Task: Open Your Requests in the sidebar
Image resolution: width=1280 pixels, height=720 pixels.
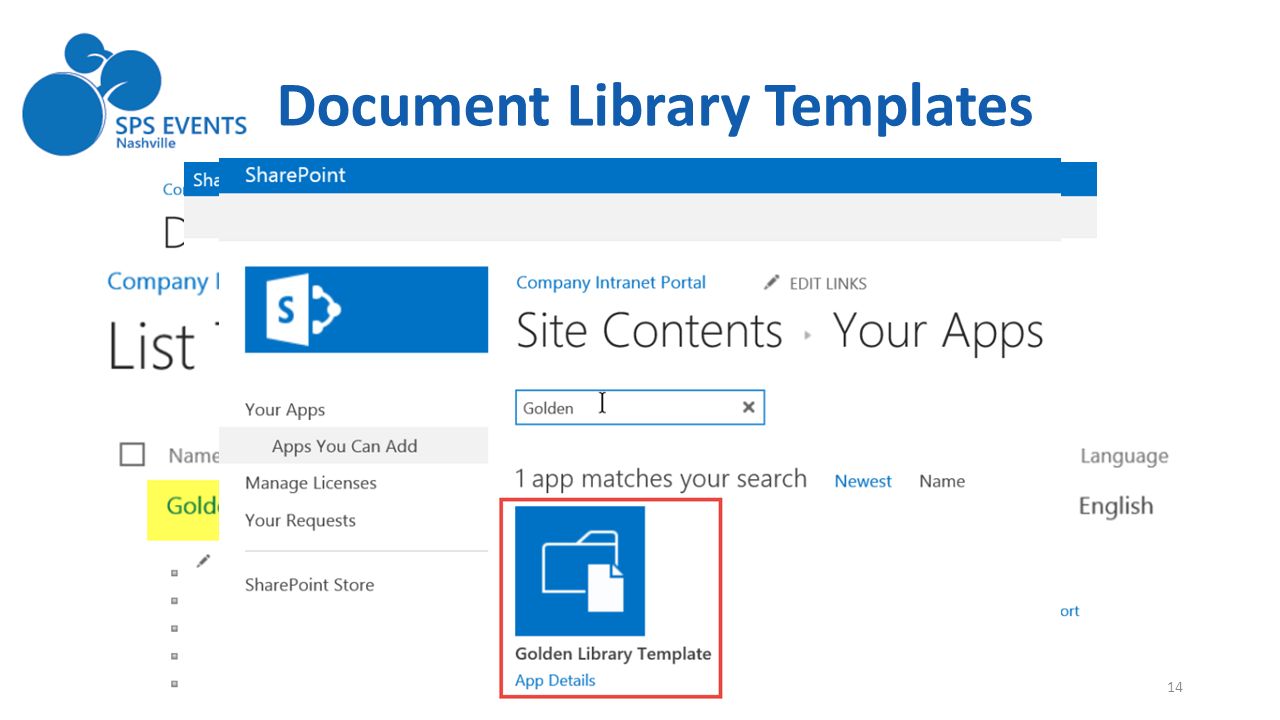Action: click(300, 520)
